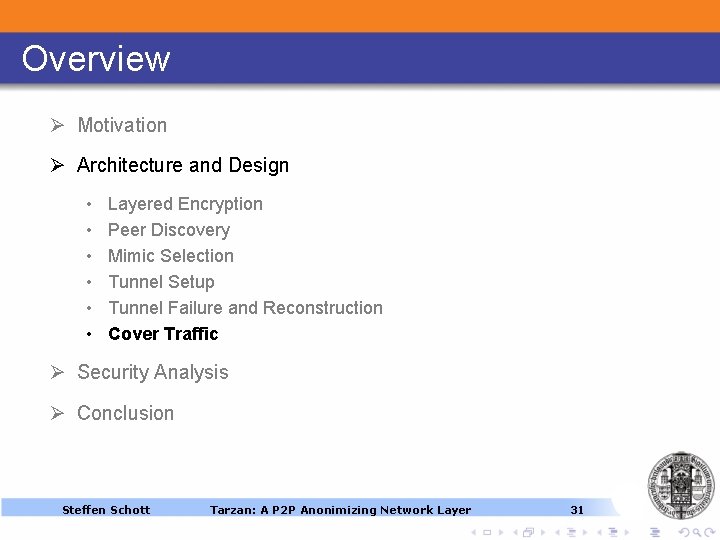Click slide number 31
The height and width of the screenshot is (540, 720).
(577, 510)
